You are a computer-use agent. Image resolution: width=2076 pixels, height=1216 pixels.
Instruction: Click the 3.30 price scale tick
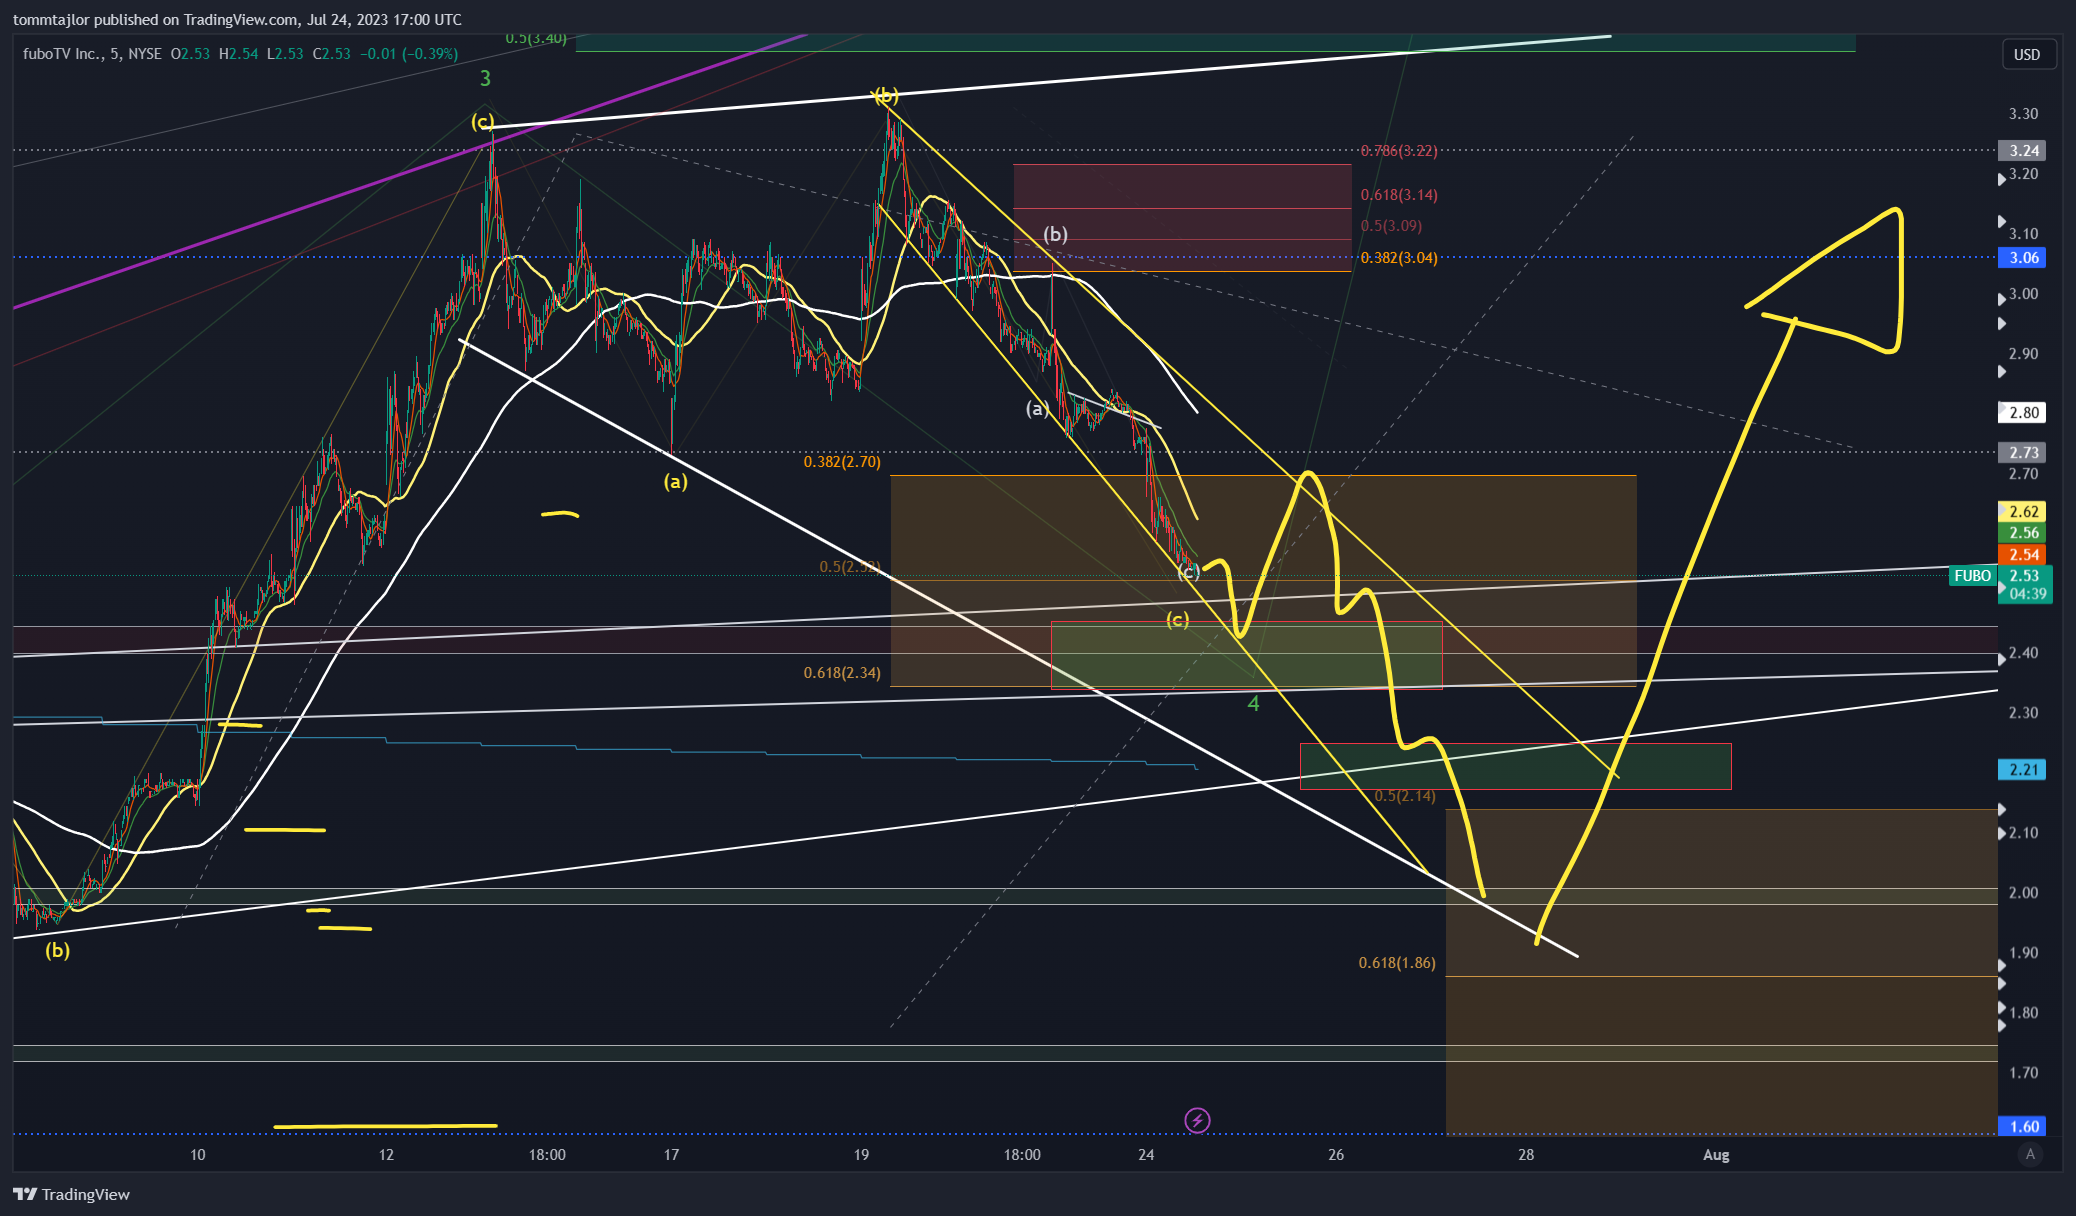pyautogui.click(x=2023, y=114)
